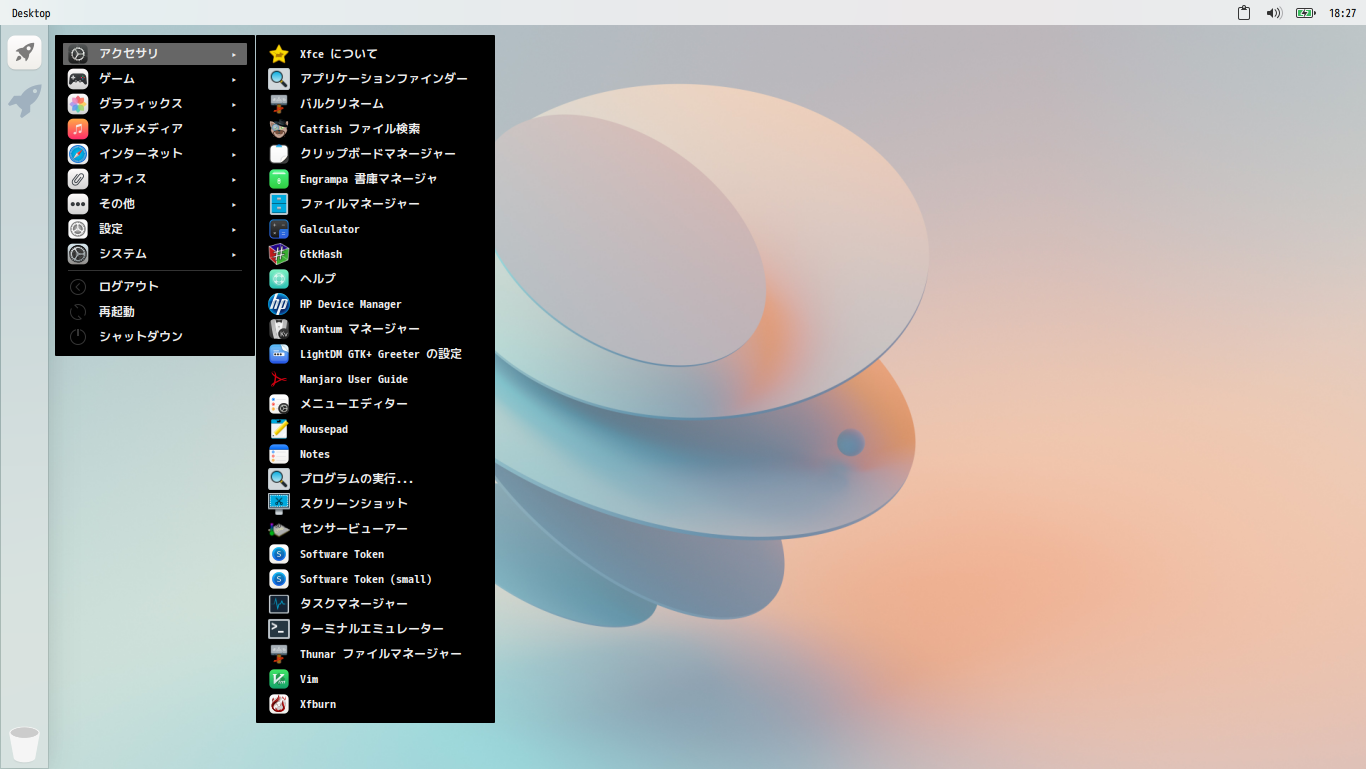The image size is (1366, 769).
Task: Expand the アクセサリ submenu arrow
Action: [234, 54]
